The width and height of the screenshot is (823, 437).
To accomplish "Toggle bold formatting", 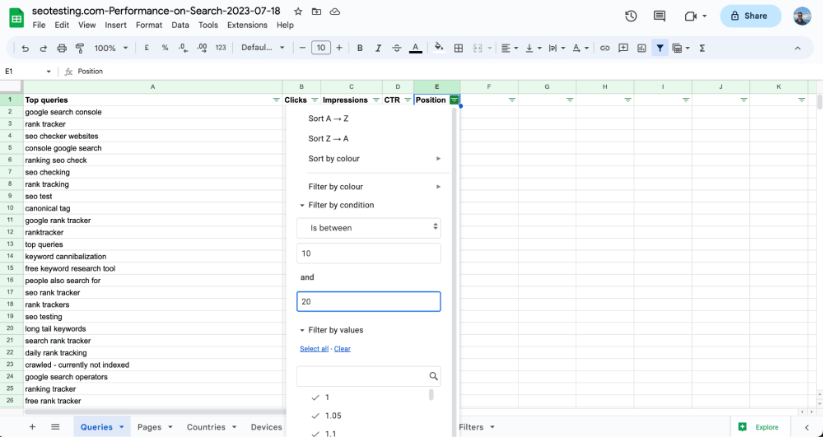I will pos(360,48).
